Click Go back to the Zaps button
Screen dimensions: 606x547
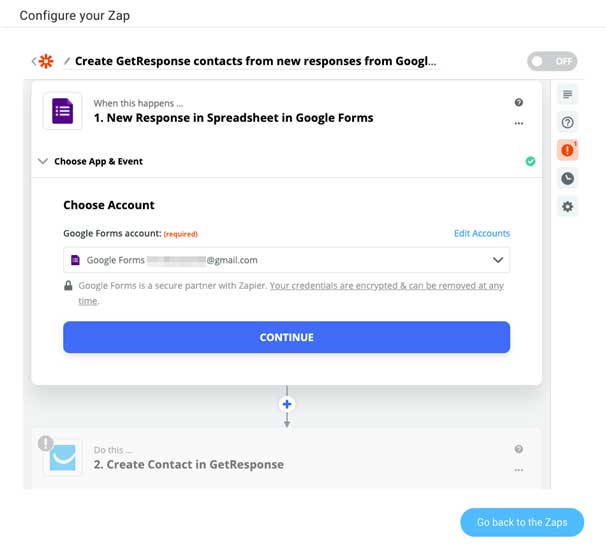click(522, 522)
